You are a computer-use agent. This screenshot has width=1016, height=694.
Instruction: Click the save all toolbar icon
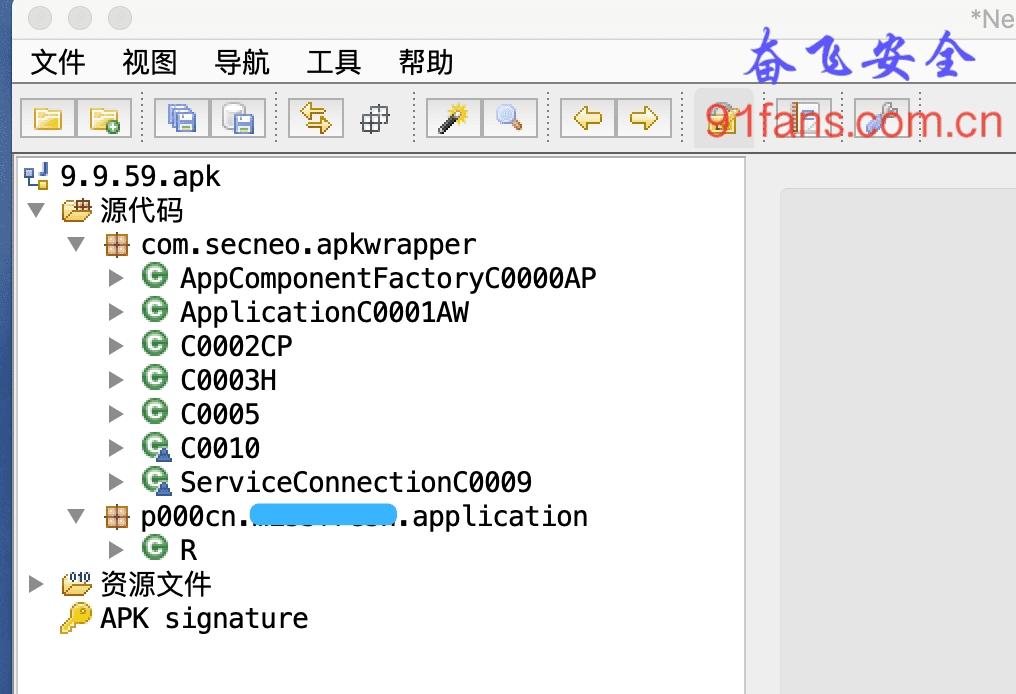point(182,118)
